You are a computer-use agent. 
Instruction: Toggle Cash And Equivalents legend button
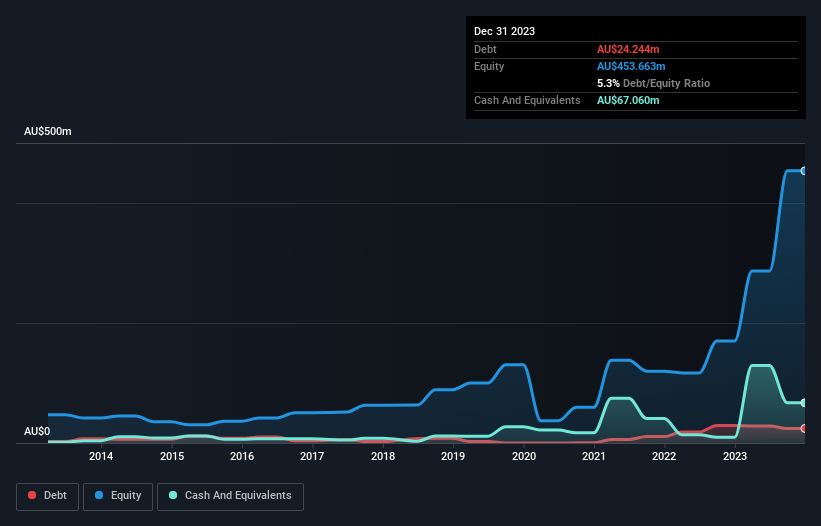tap(230, 496)
